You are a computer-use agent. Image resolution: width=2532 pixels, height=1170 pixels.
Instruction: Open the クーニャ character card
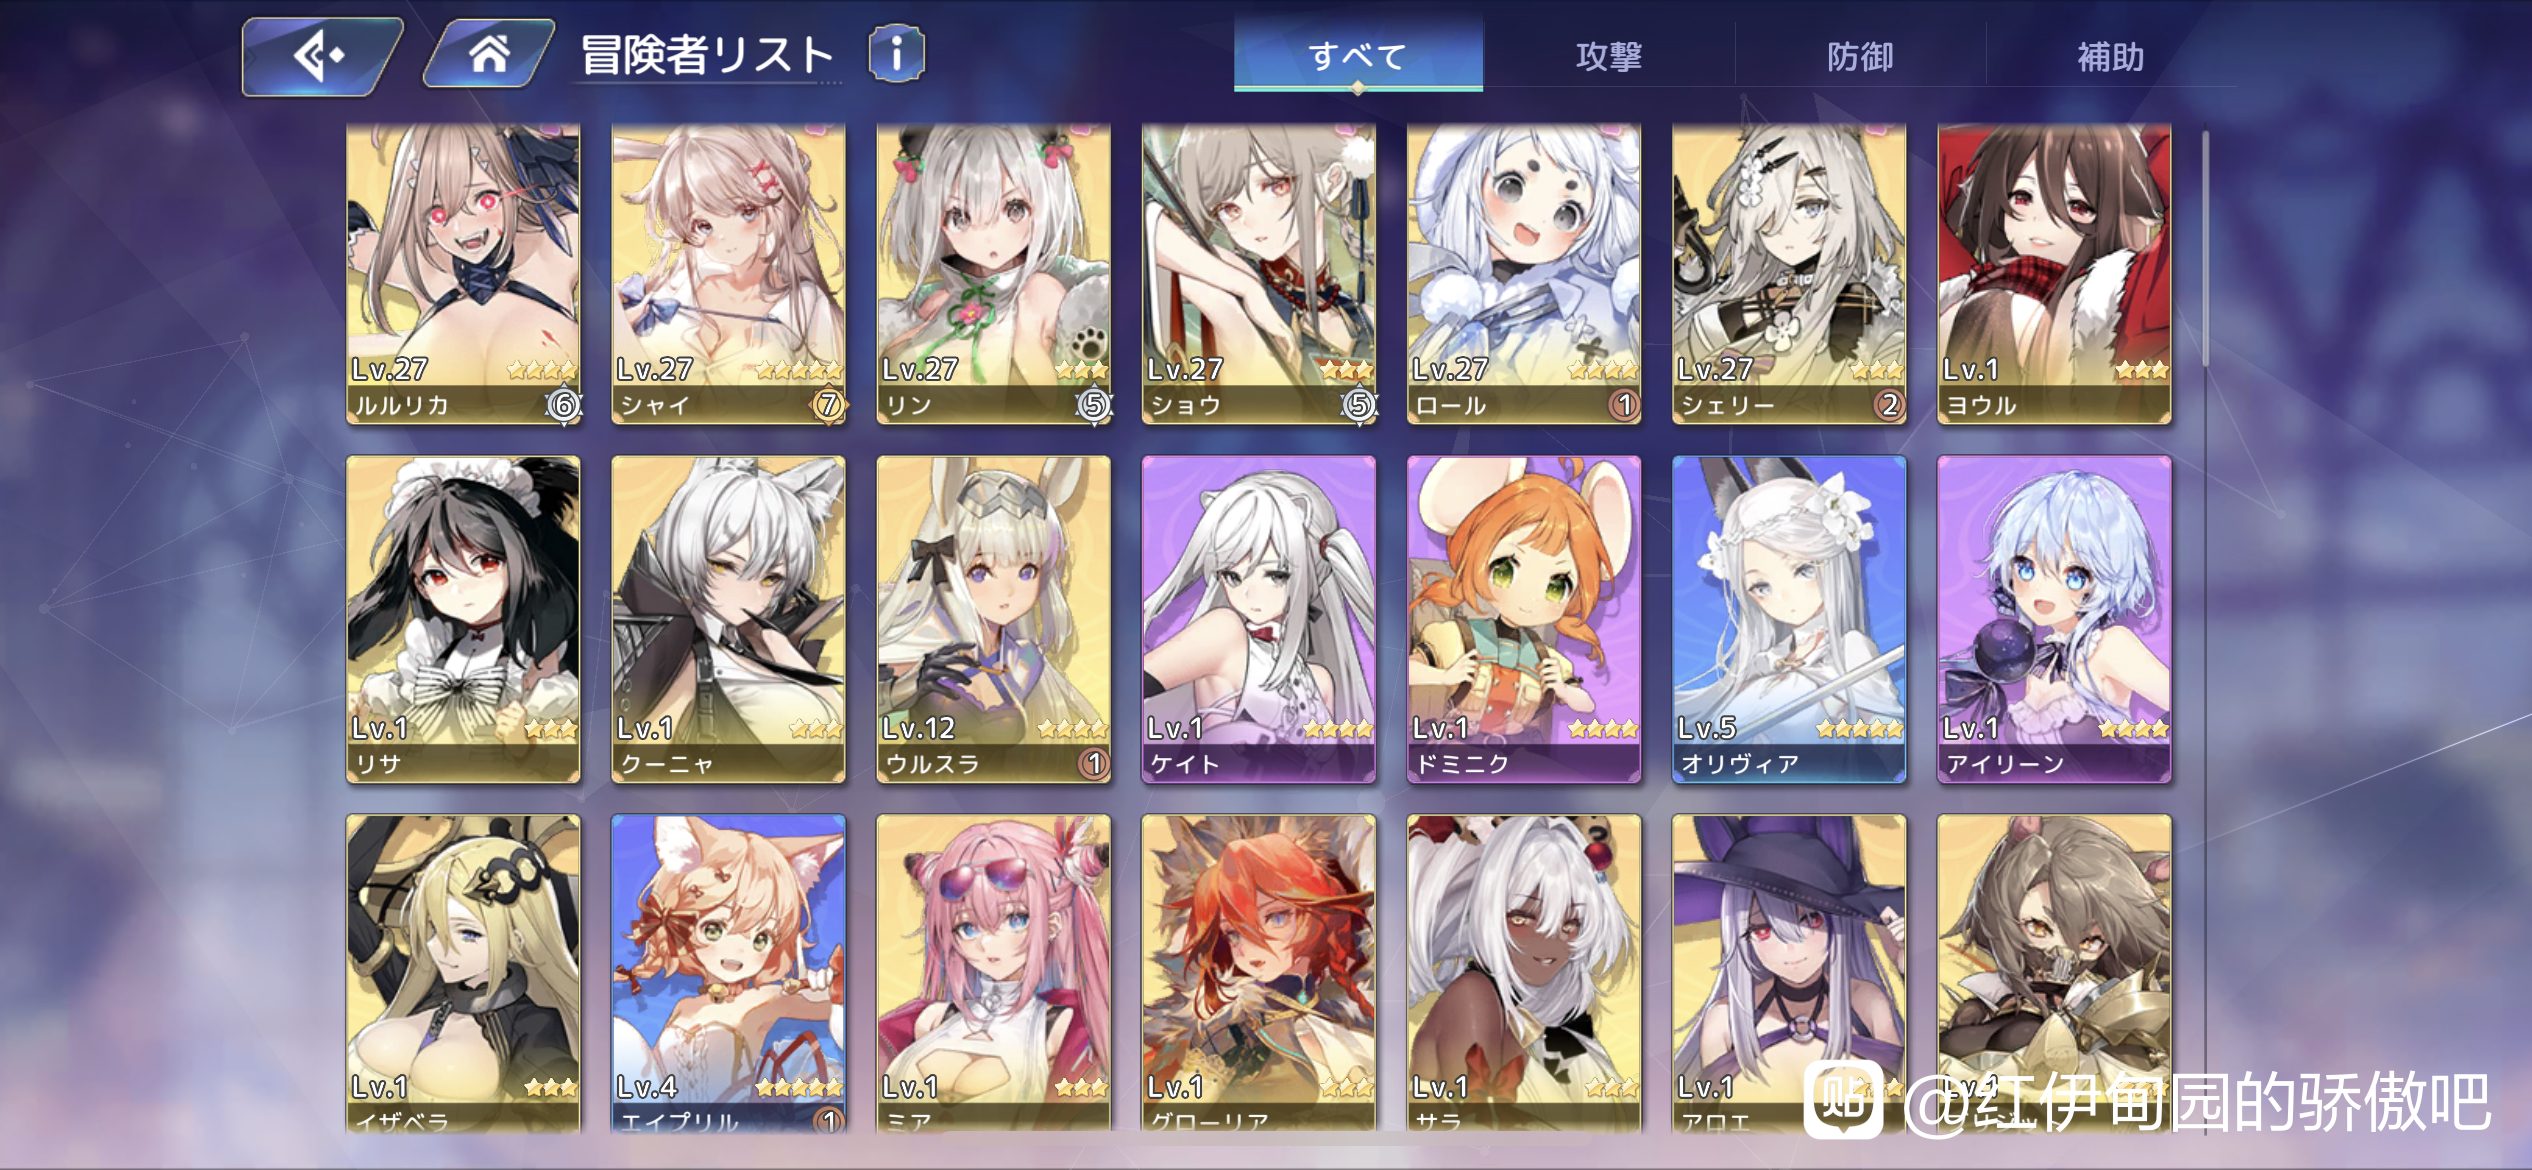tap(728, 619)
